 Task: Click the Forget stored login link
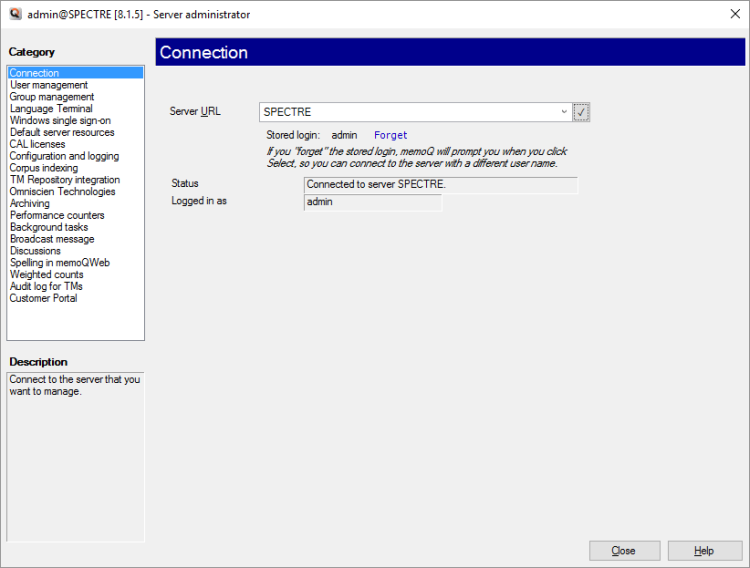coord(390,135)
